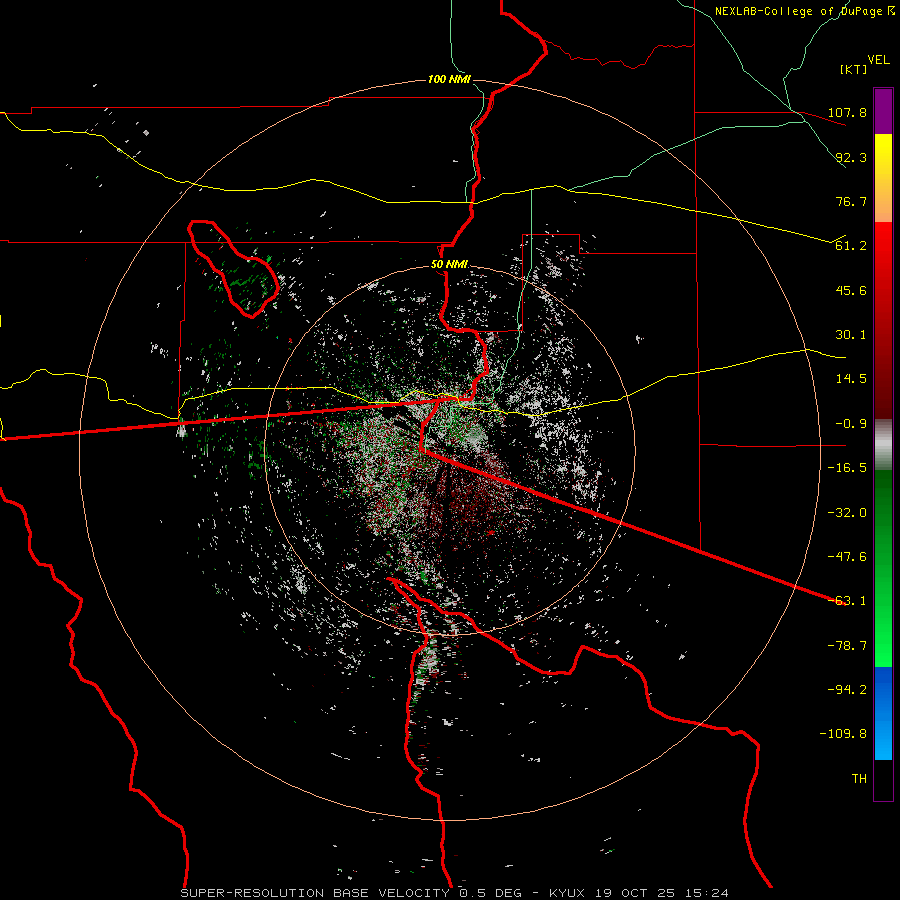Click the 76.7 velocity scale value
This screenshot has height=900, width=900.
[851, 201]
